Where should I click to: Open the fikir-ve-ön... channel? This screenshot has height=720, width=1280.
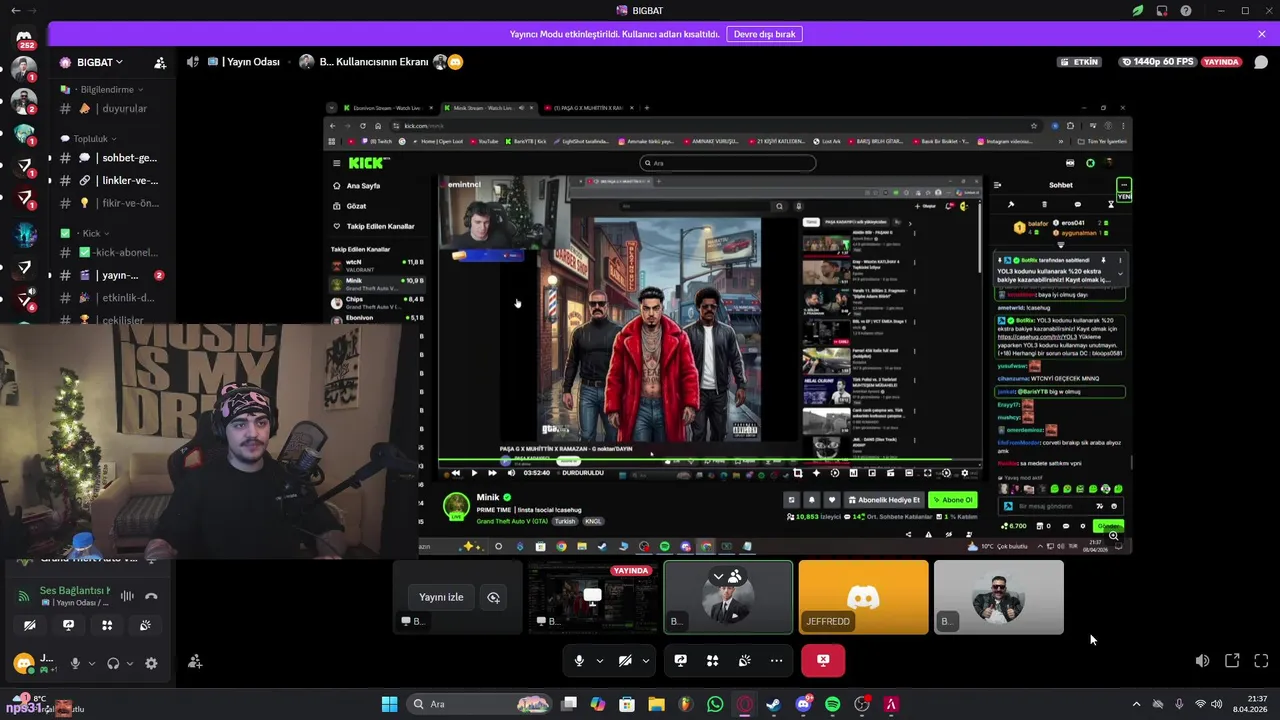point(110,203)
